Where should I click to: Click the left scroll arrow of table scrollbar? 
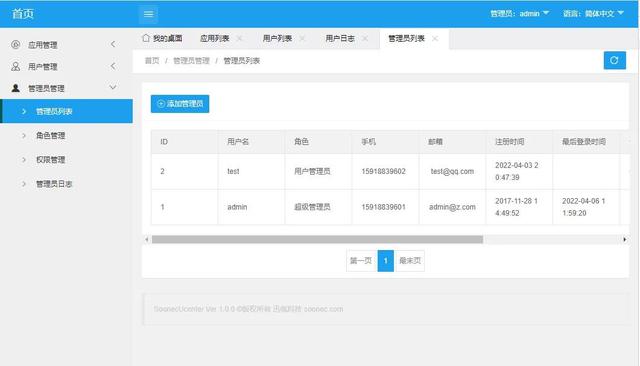pos(147,240)
